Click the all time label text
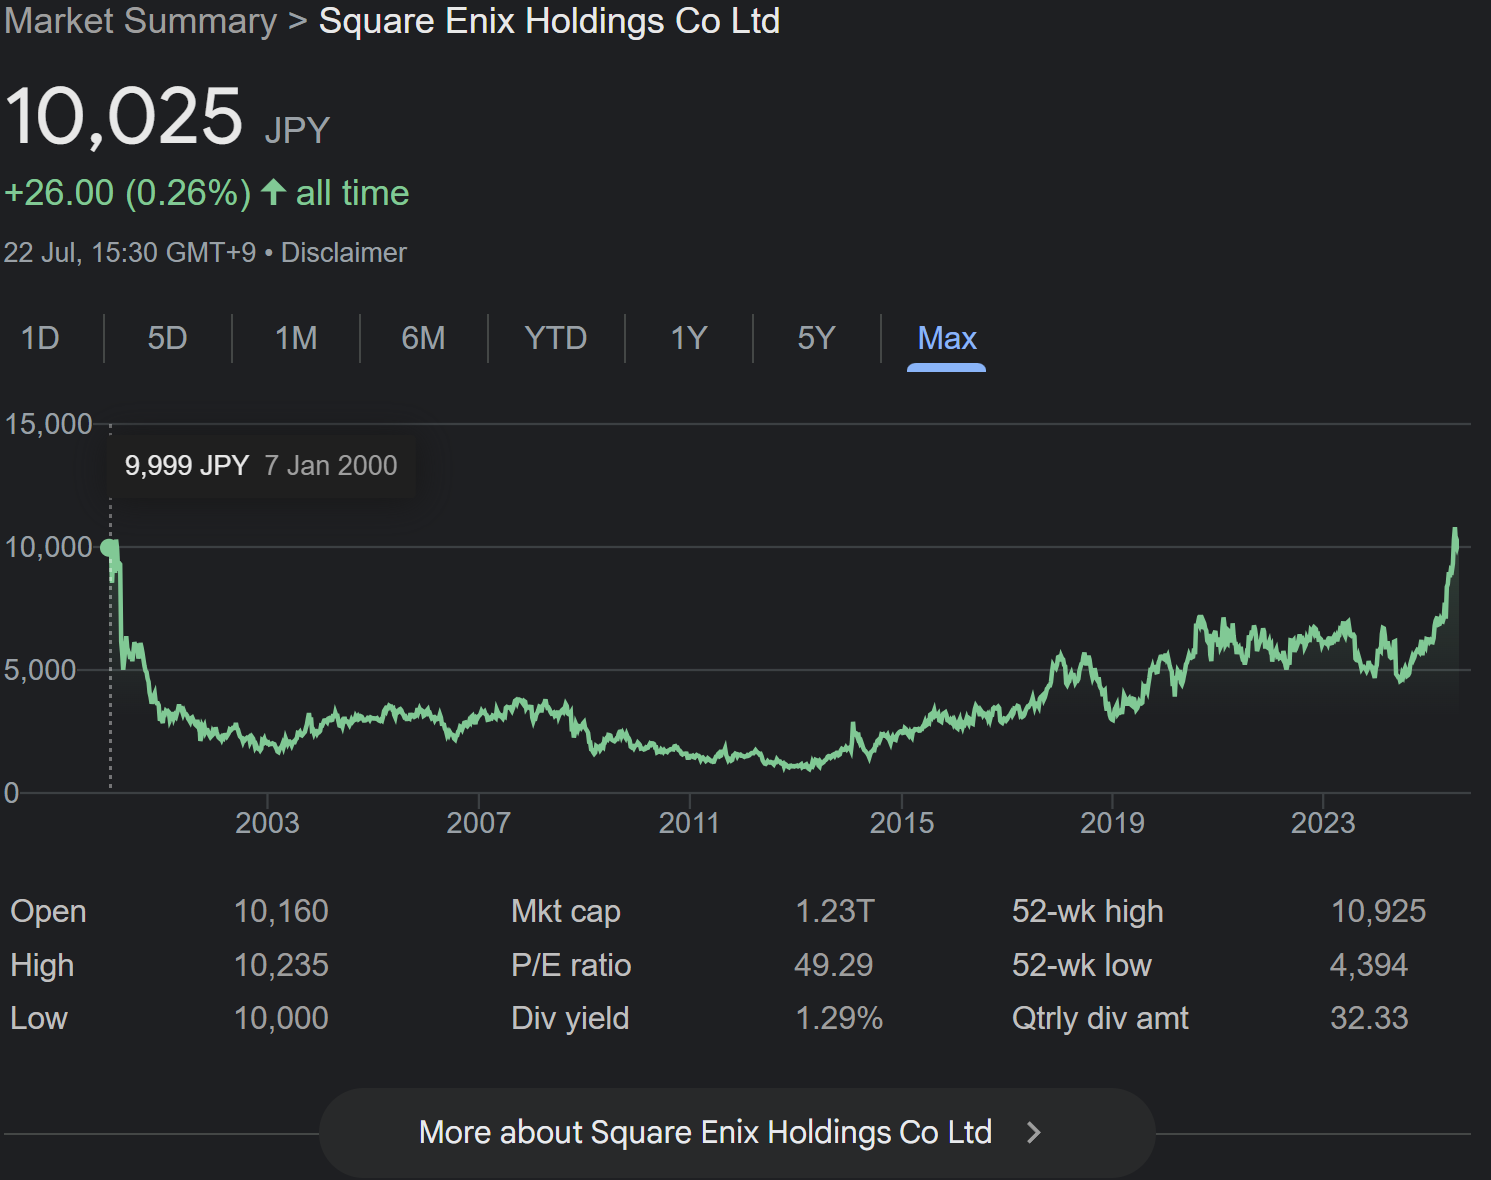This screenshot has height=1180, width=1491. (x=352, y=192)
